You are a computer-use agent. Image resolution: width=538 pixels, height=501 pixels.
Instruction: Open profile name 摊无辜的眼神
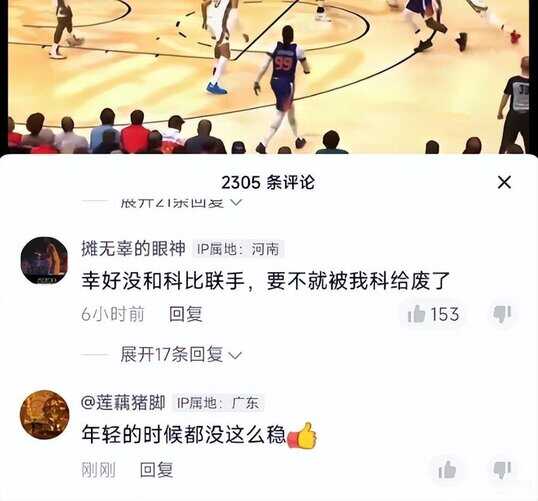133,248
